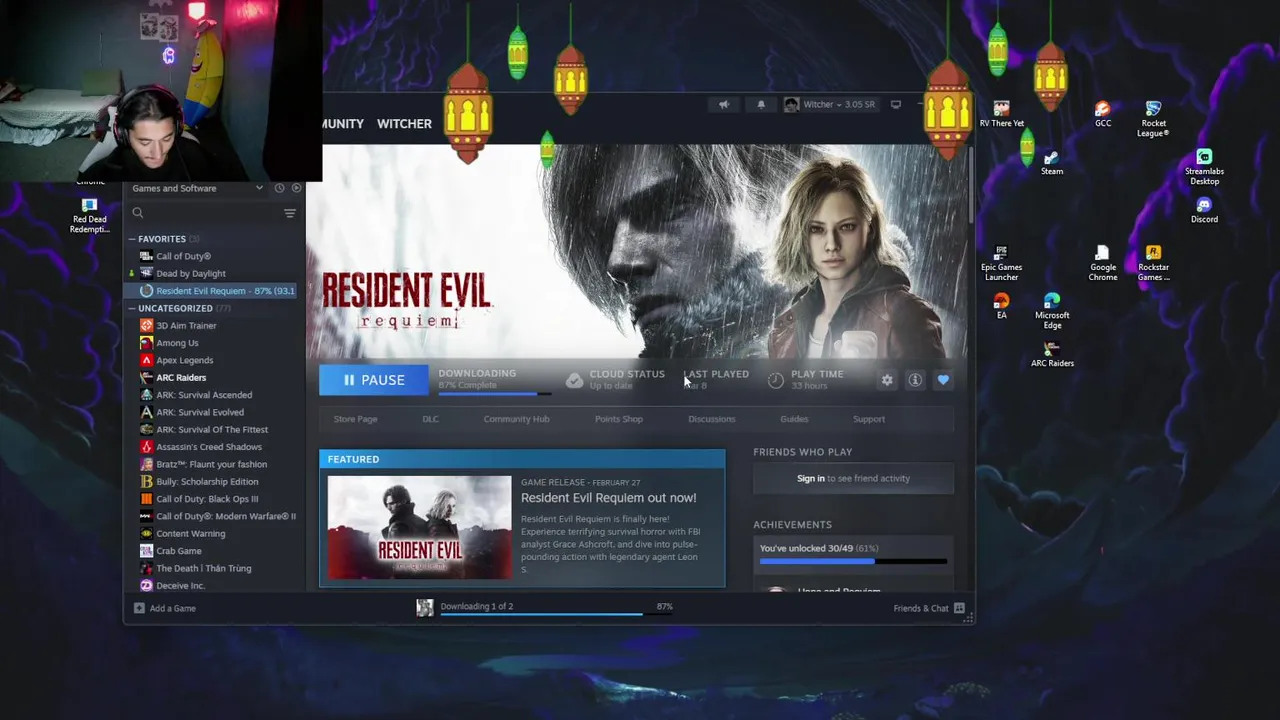
Task: Open Friends & Chat
Action: coord(928,608)
